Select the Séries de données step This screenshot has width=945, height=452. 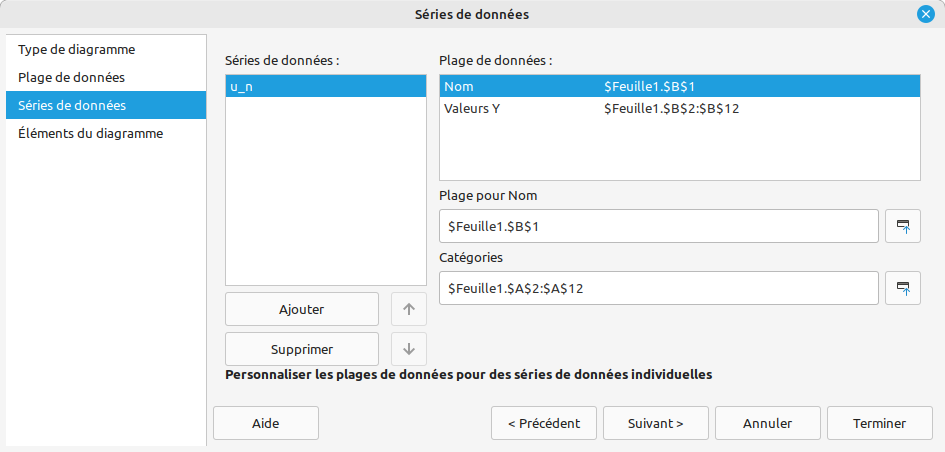tap(72, 105)
